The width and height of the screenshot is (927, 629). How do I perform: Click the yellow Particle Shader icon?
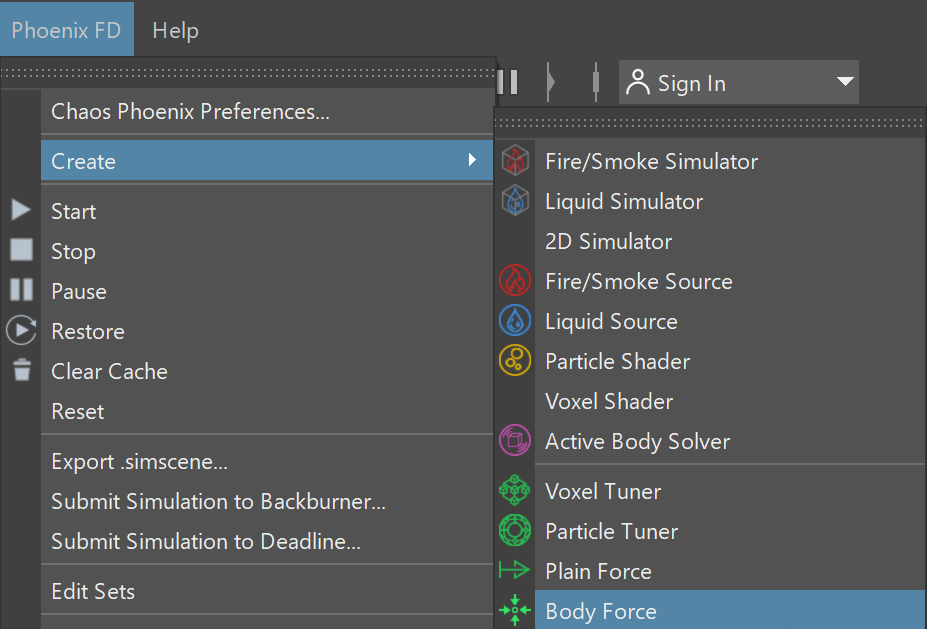[515, 360]
